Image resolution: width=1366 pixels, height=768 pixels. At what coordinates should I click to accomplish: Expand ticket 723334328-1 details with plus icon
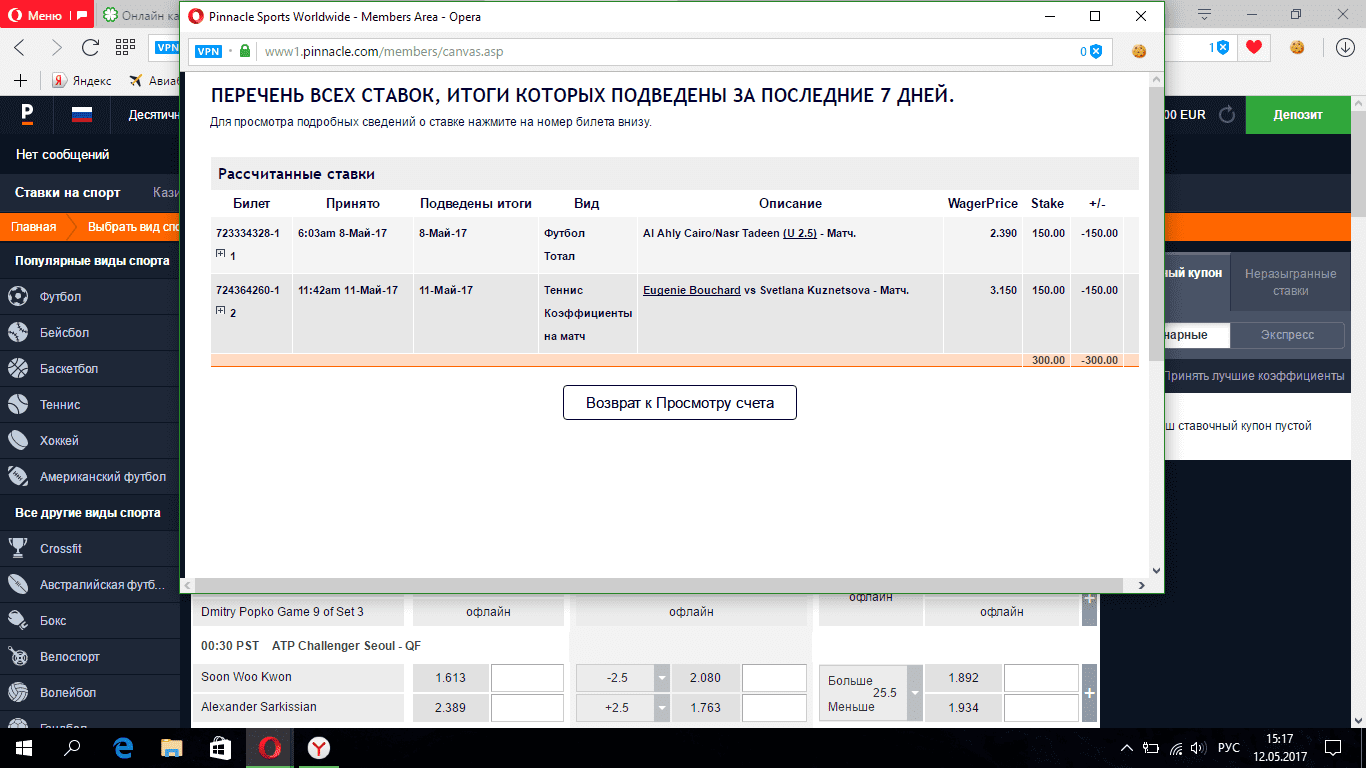pos(220,254)
